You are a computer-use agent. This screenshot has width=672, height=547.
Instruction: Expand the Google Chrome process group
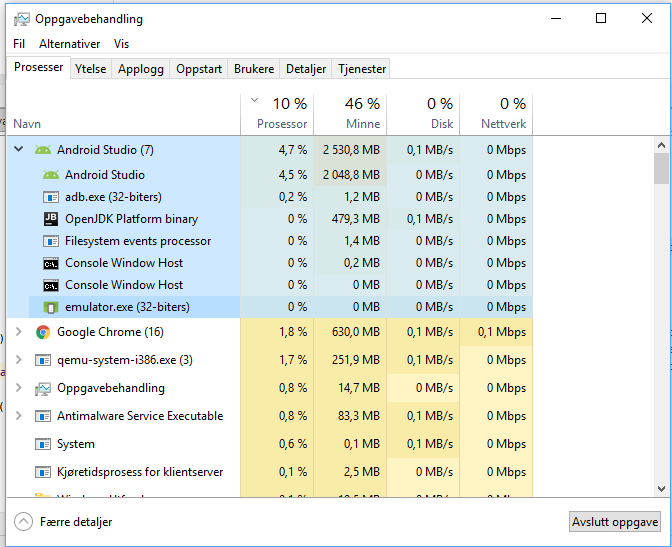click(18, 332)
